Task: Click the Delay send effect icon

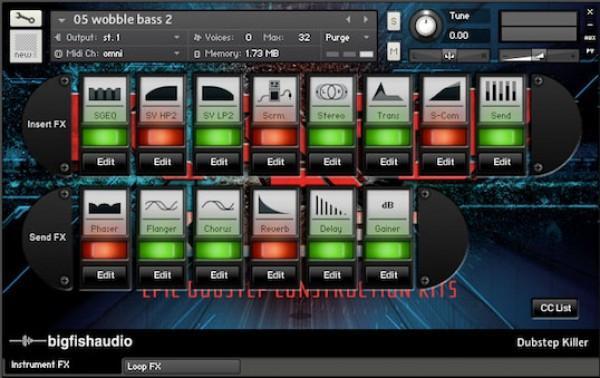Action: click(x=331, y=206)
